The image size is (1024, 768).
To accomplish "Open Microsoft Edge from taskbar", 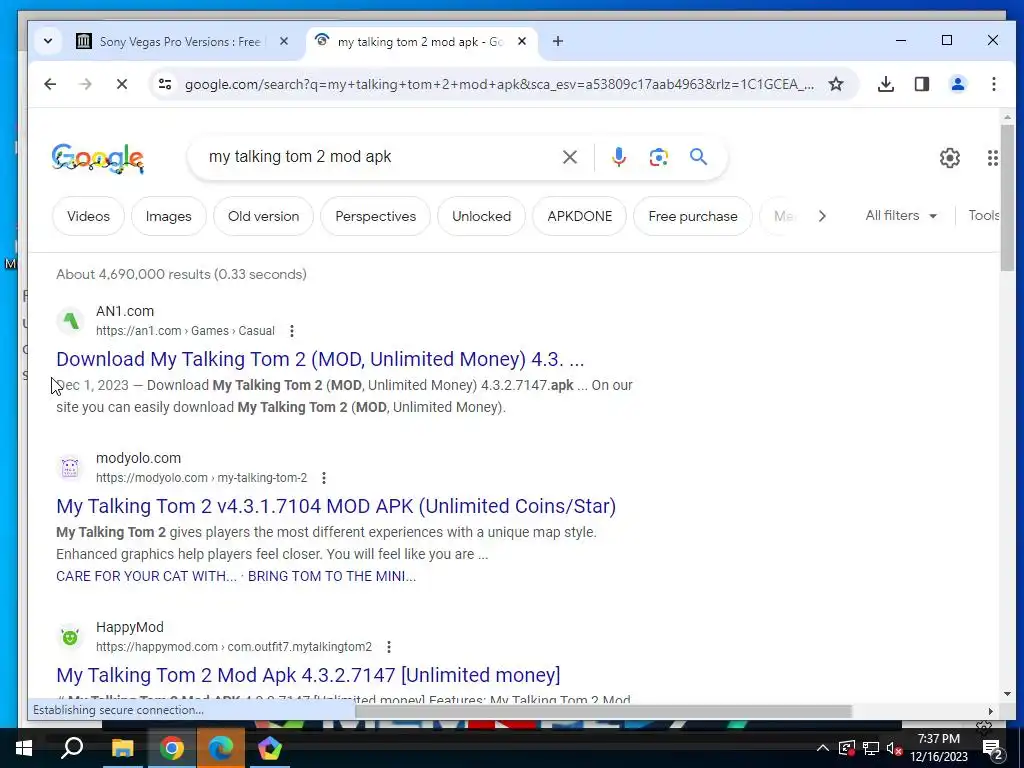I will pyautogui.click(x=220, y=748).
